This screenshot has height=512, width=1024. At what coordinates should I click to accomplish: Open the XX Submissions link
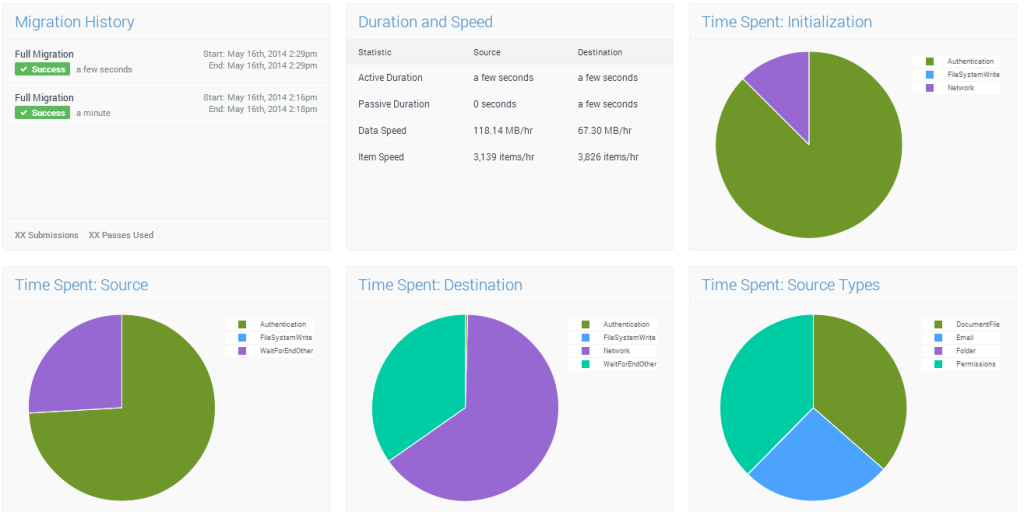46,235
